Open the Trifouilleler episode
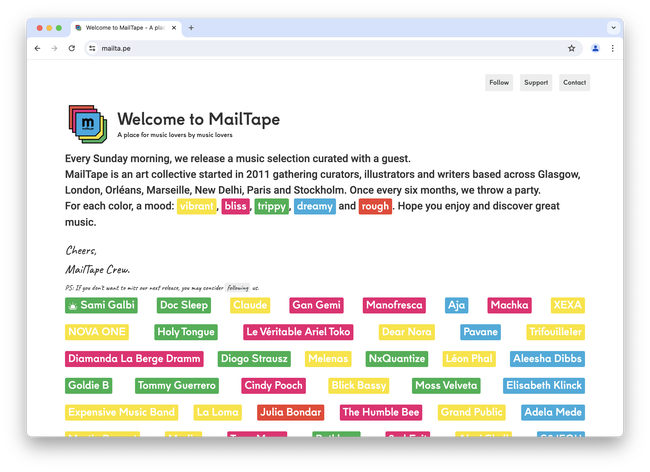The image size is (650, 472). (x=555, y=332)
